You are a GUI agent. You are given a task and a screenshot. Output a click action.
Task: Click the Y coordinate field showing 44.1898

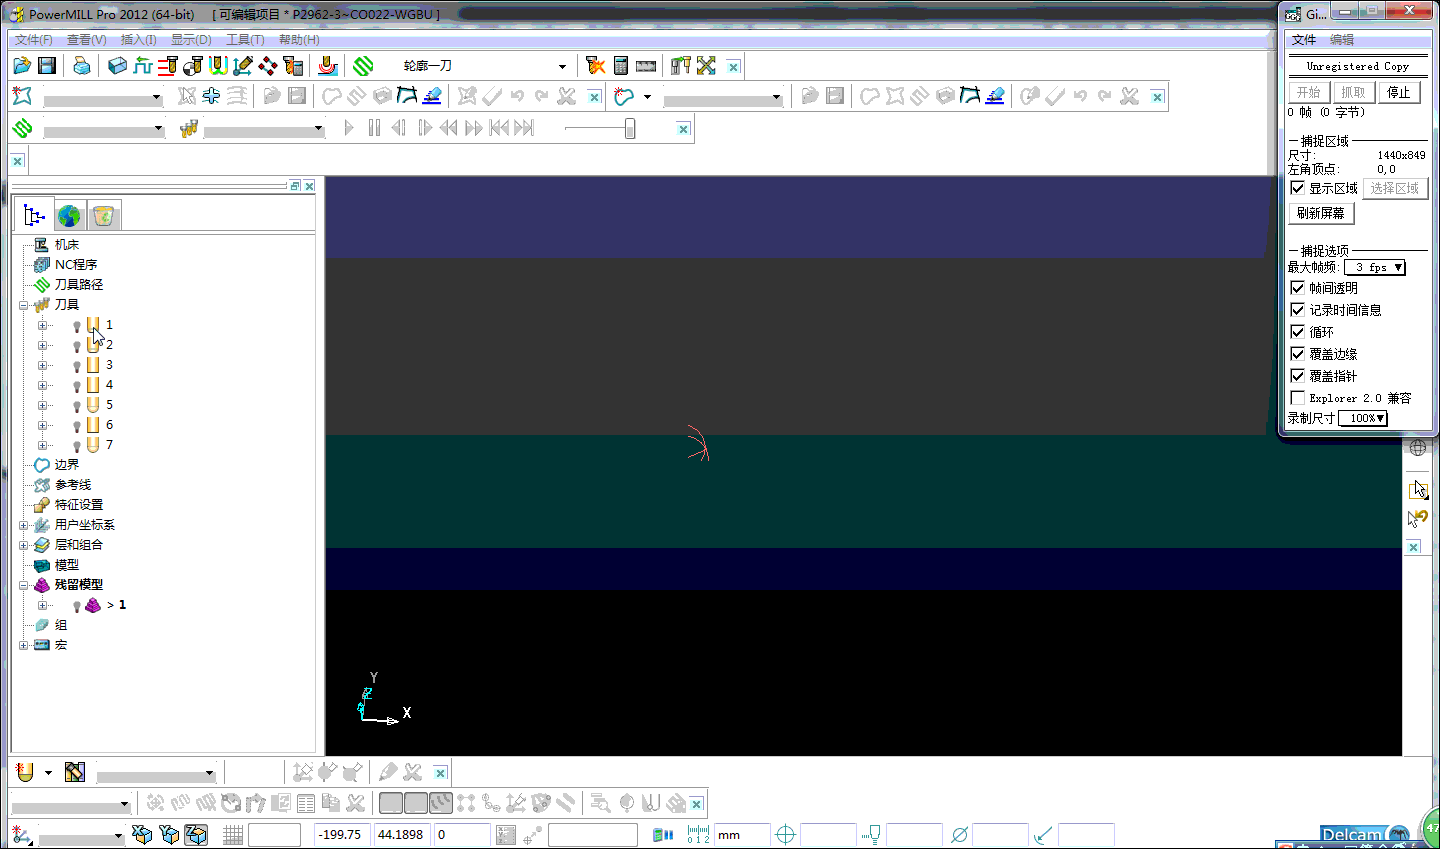point(401,834)
